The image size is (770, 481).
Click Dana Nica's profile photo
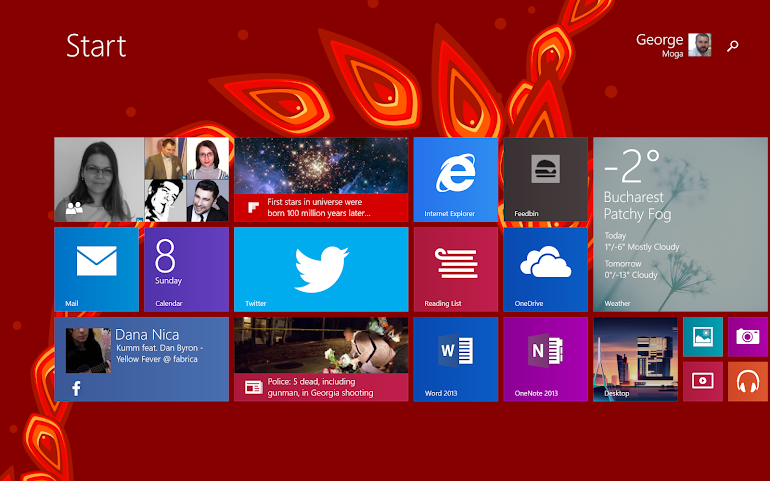click(x=88, y=350)
